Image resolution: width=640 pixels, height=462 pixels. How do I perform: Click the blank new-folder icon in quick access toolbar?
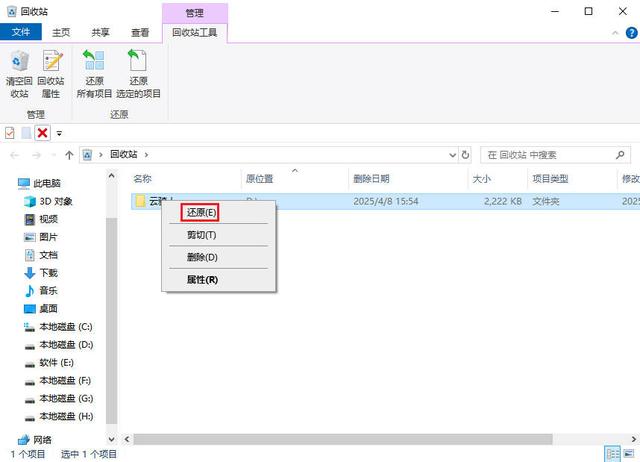pos(26,133)
